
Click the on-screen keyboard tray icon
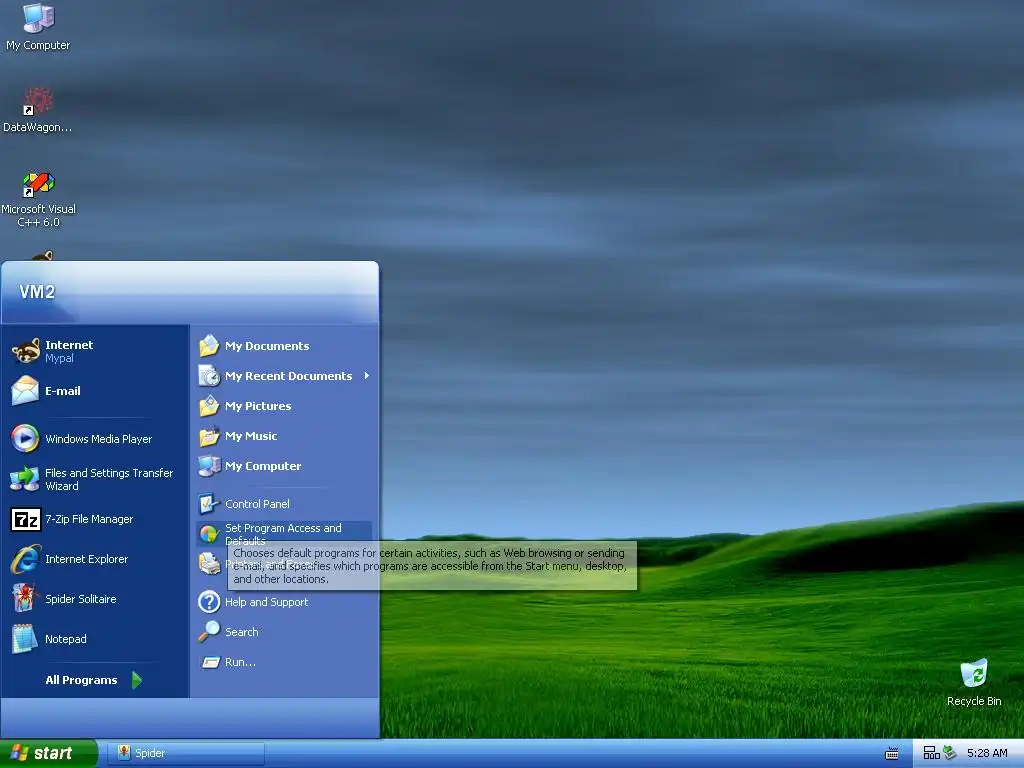pos(891,754)
